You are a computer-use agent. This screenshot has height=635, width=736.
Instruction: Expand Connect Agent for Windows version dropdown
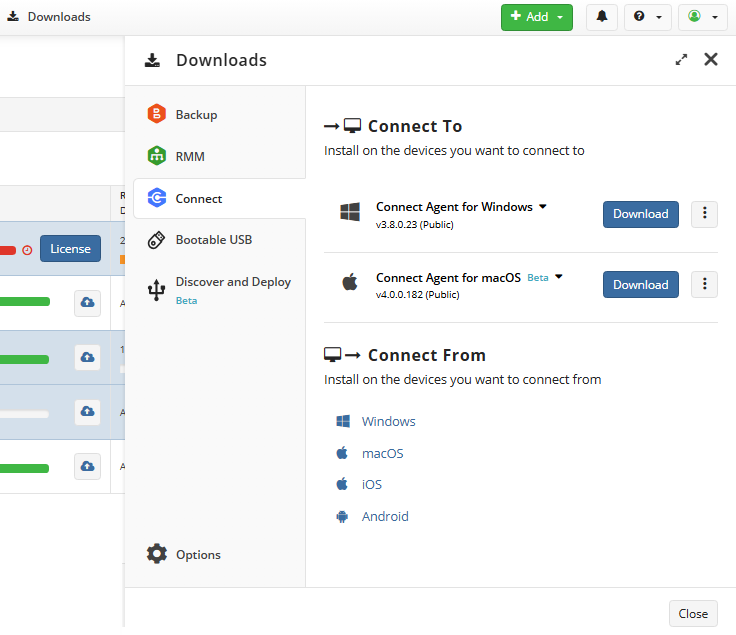[543, 207]
